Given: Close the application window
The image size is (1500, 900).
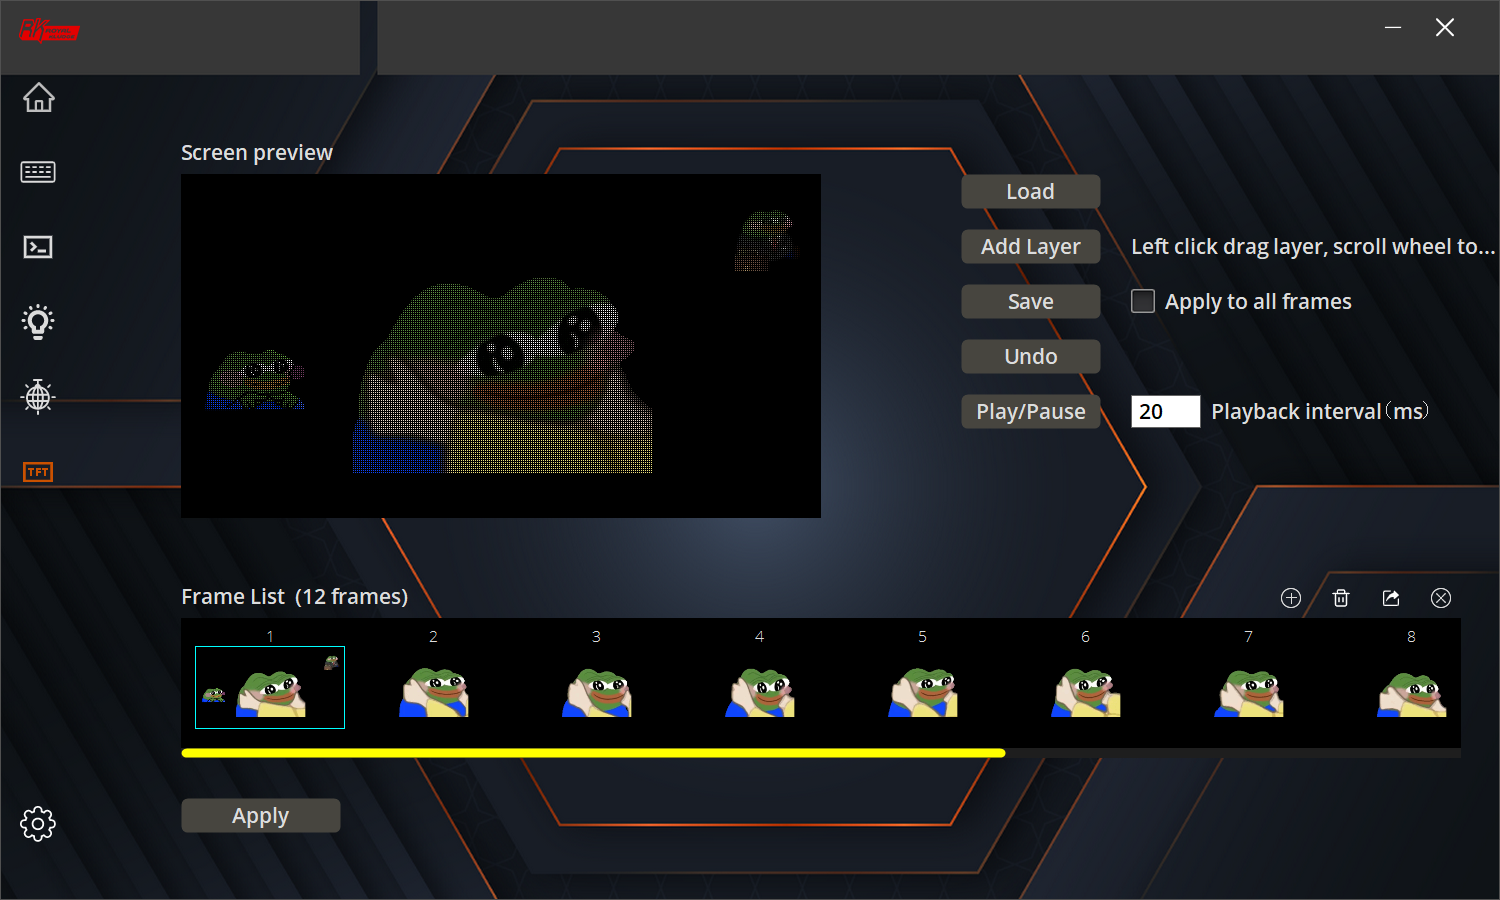Looking at the screenshot, I should [x=1445, y=28].
